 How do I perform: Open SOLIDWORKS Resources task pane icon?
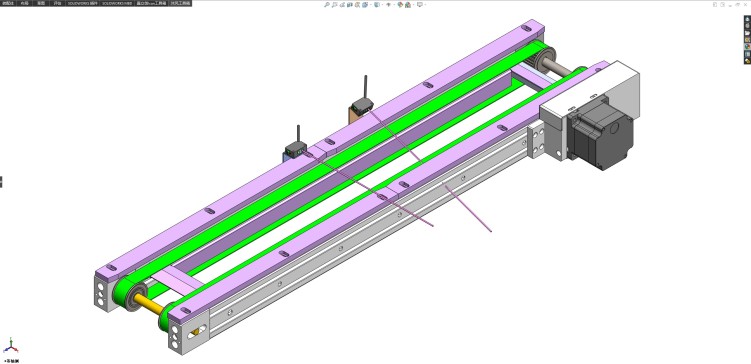click(747, 20)
